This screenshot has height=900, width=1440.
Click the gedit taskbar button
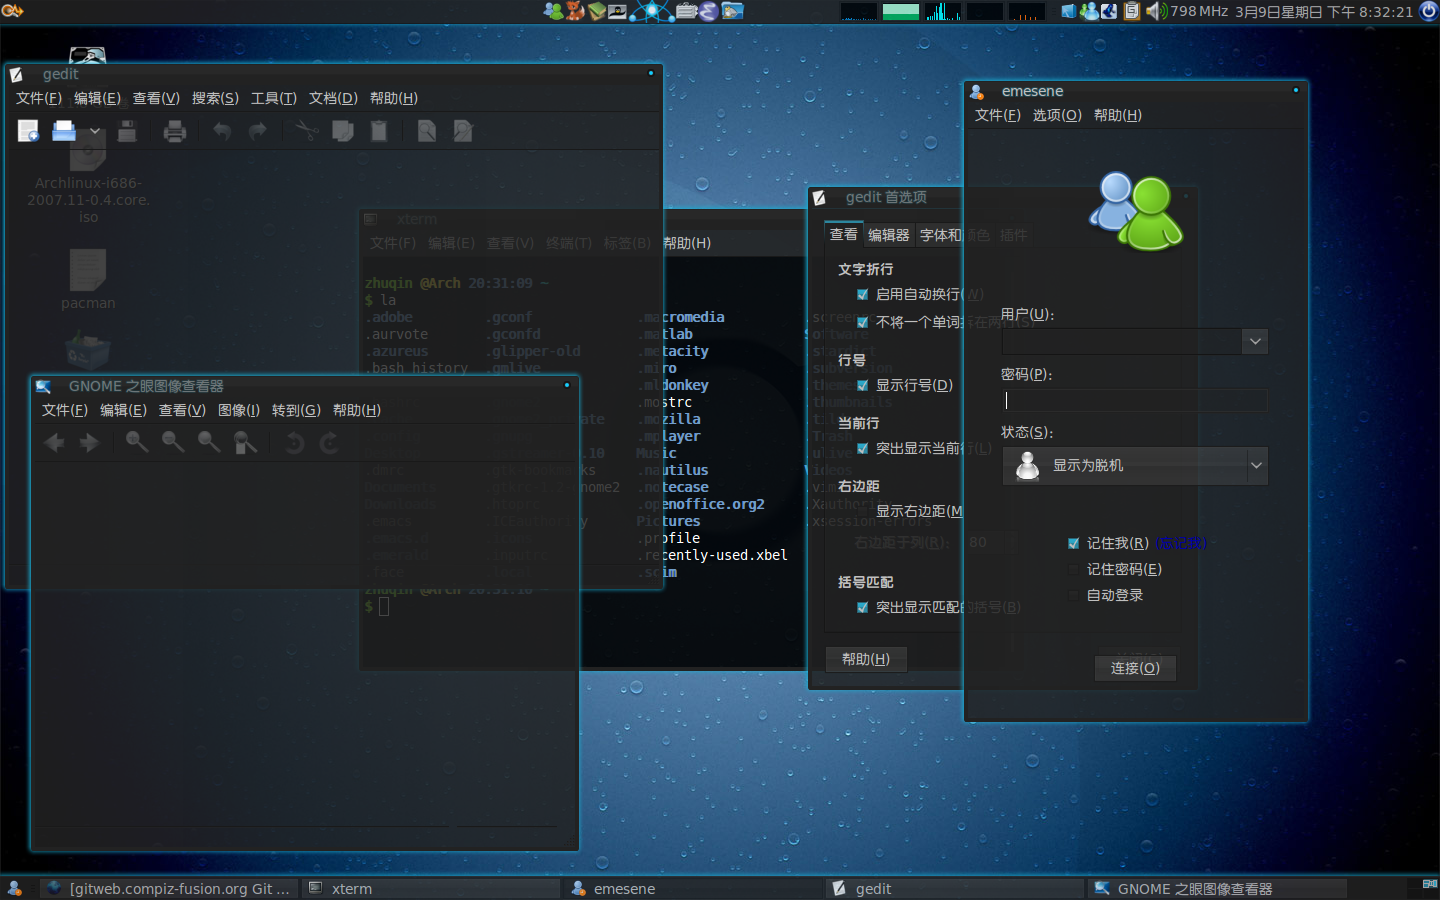955,888
